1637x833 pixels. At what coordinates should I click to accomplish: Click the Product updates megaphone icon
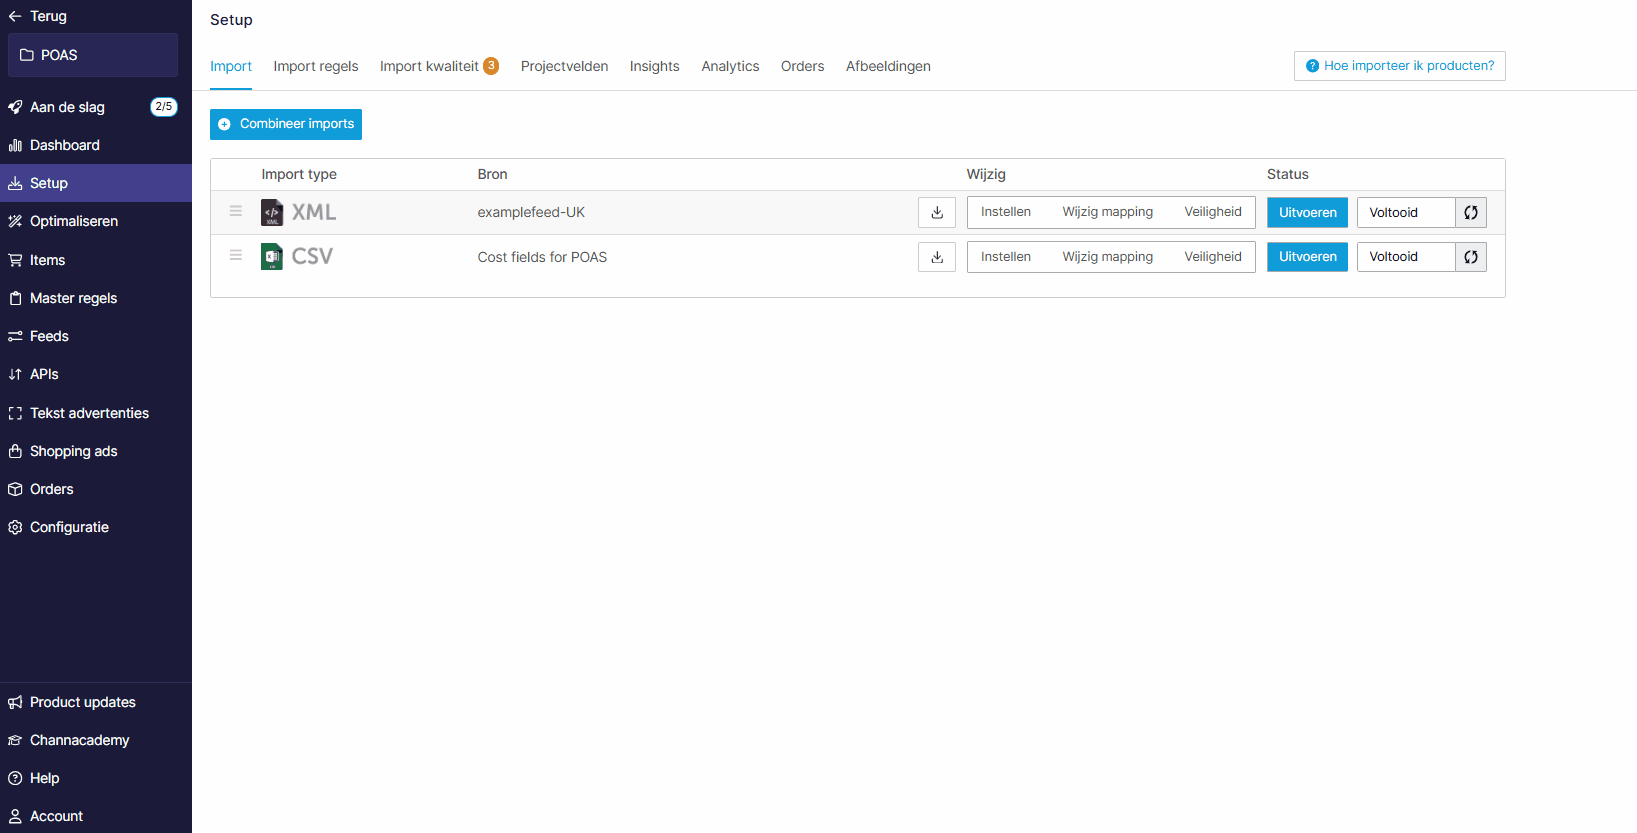15,702
